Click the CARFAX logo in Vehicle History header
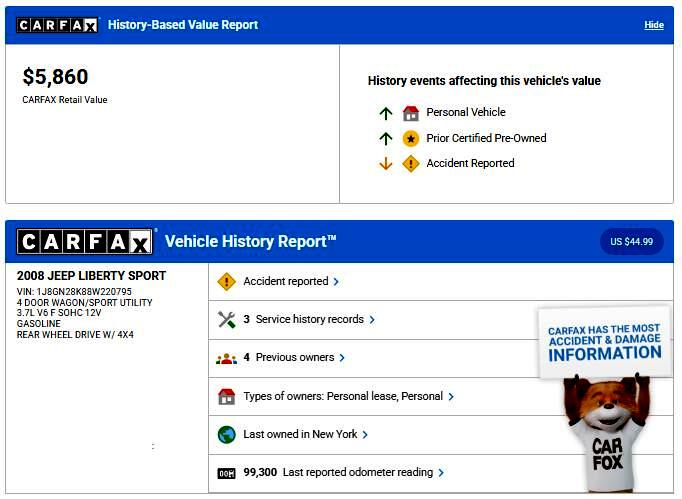 [x=85, y=242]
